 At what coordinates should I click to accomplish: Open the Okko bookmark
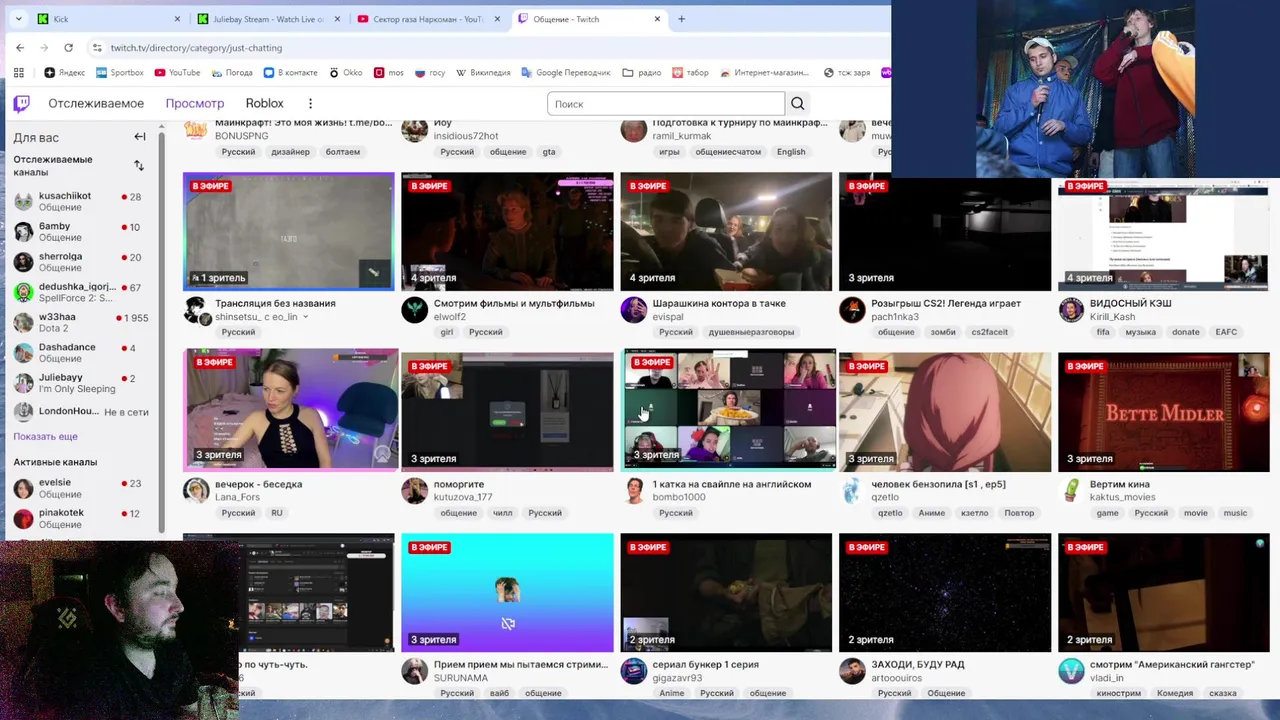pyautogui.click(x=346, y=72)
